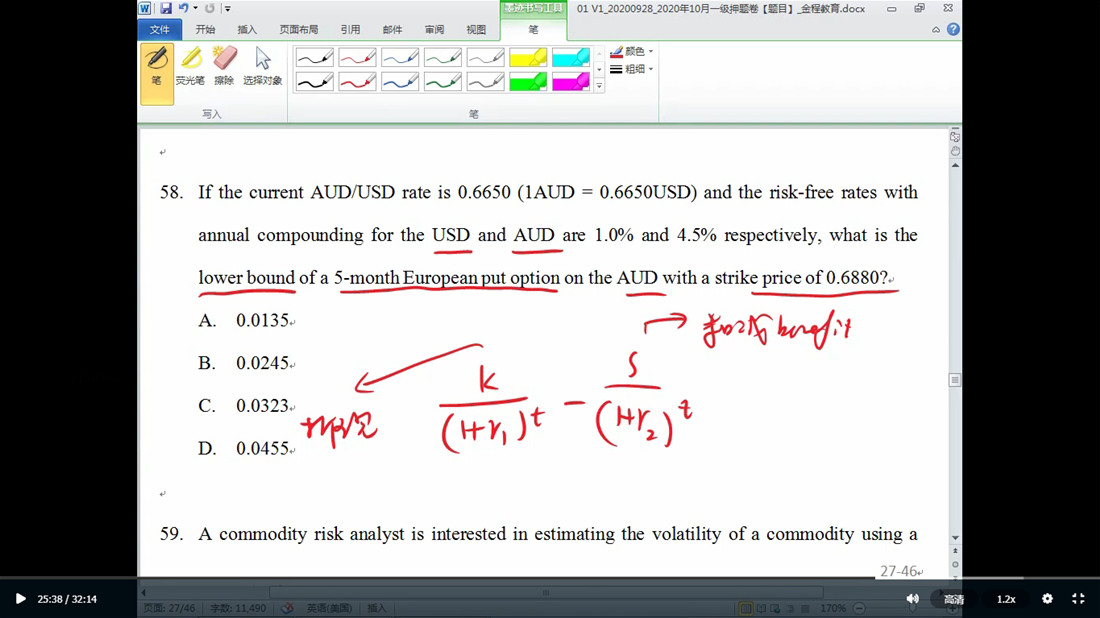This screenshot has width=1100, height=618.
Task: Pick the thin green pen style
Action: [x=443, y=58]
